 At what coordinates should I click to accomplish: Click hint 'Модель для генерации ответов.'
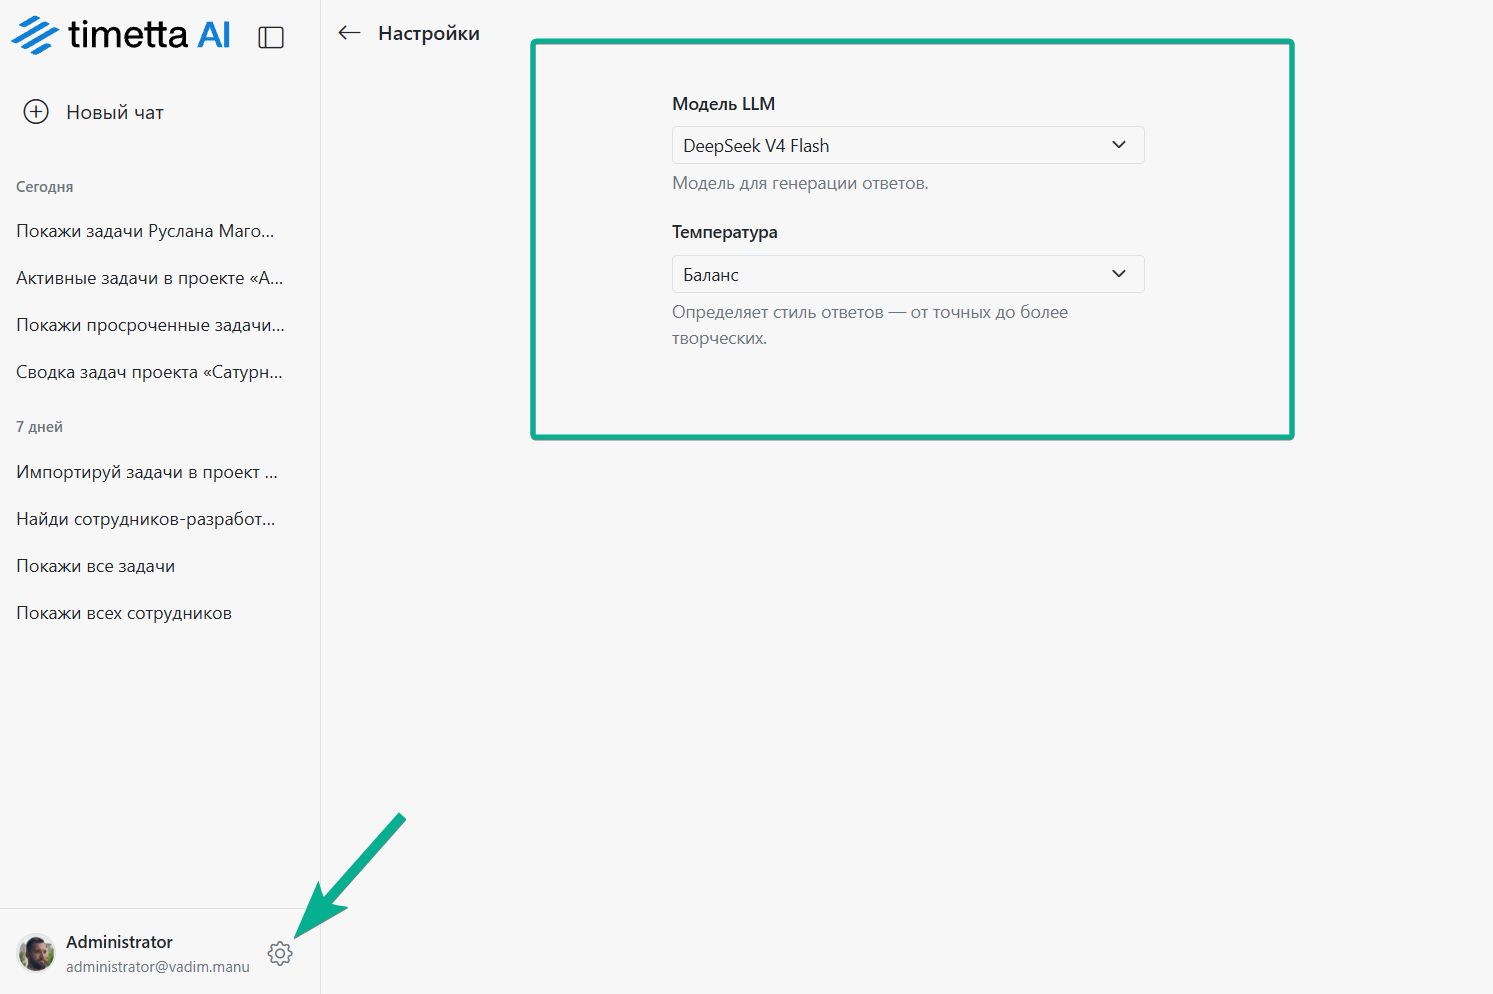click(x=800, y=183)
